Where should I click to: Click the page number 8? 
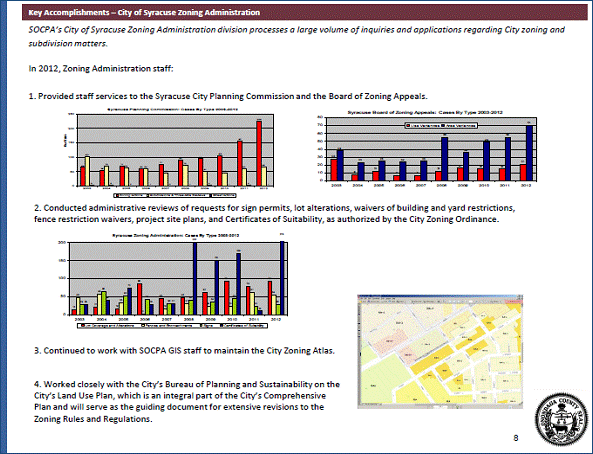click(x=516, y=438)
